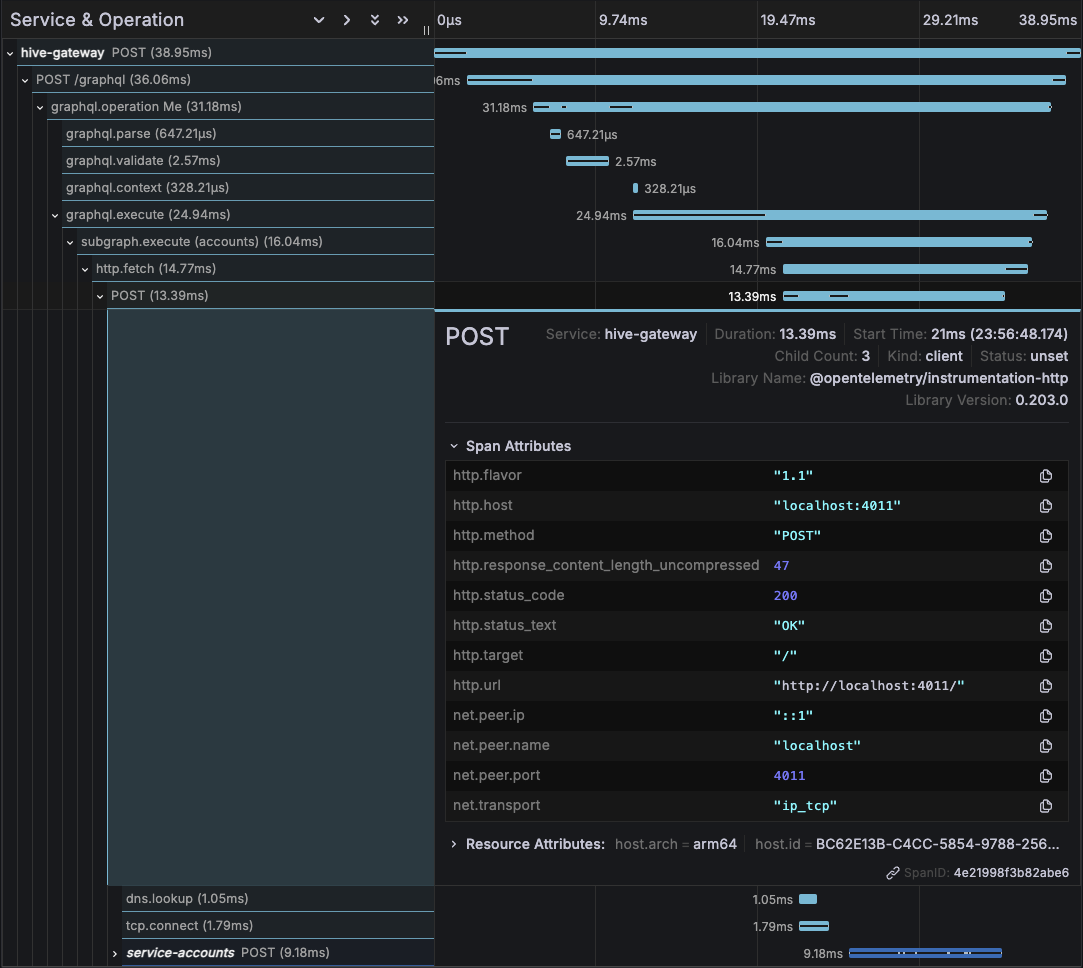The image size is (1083, 968).
Task: Collapse the Span Attributes section
Action: click(x=455, y=445)
